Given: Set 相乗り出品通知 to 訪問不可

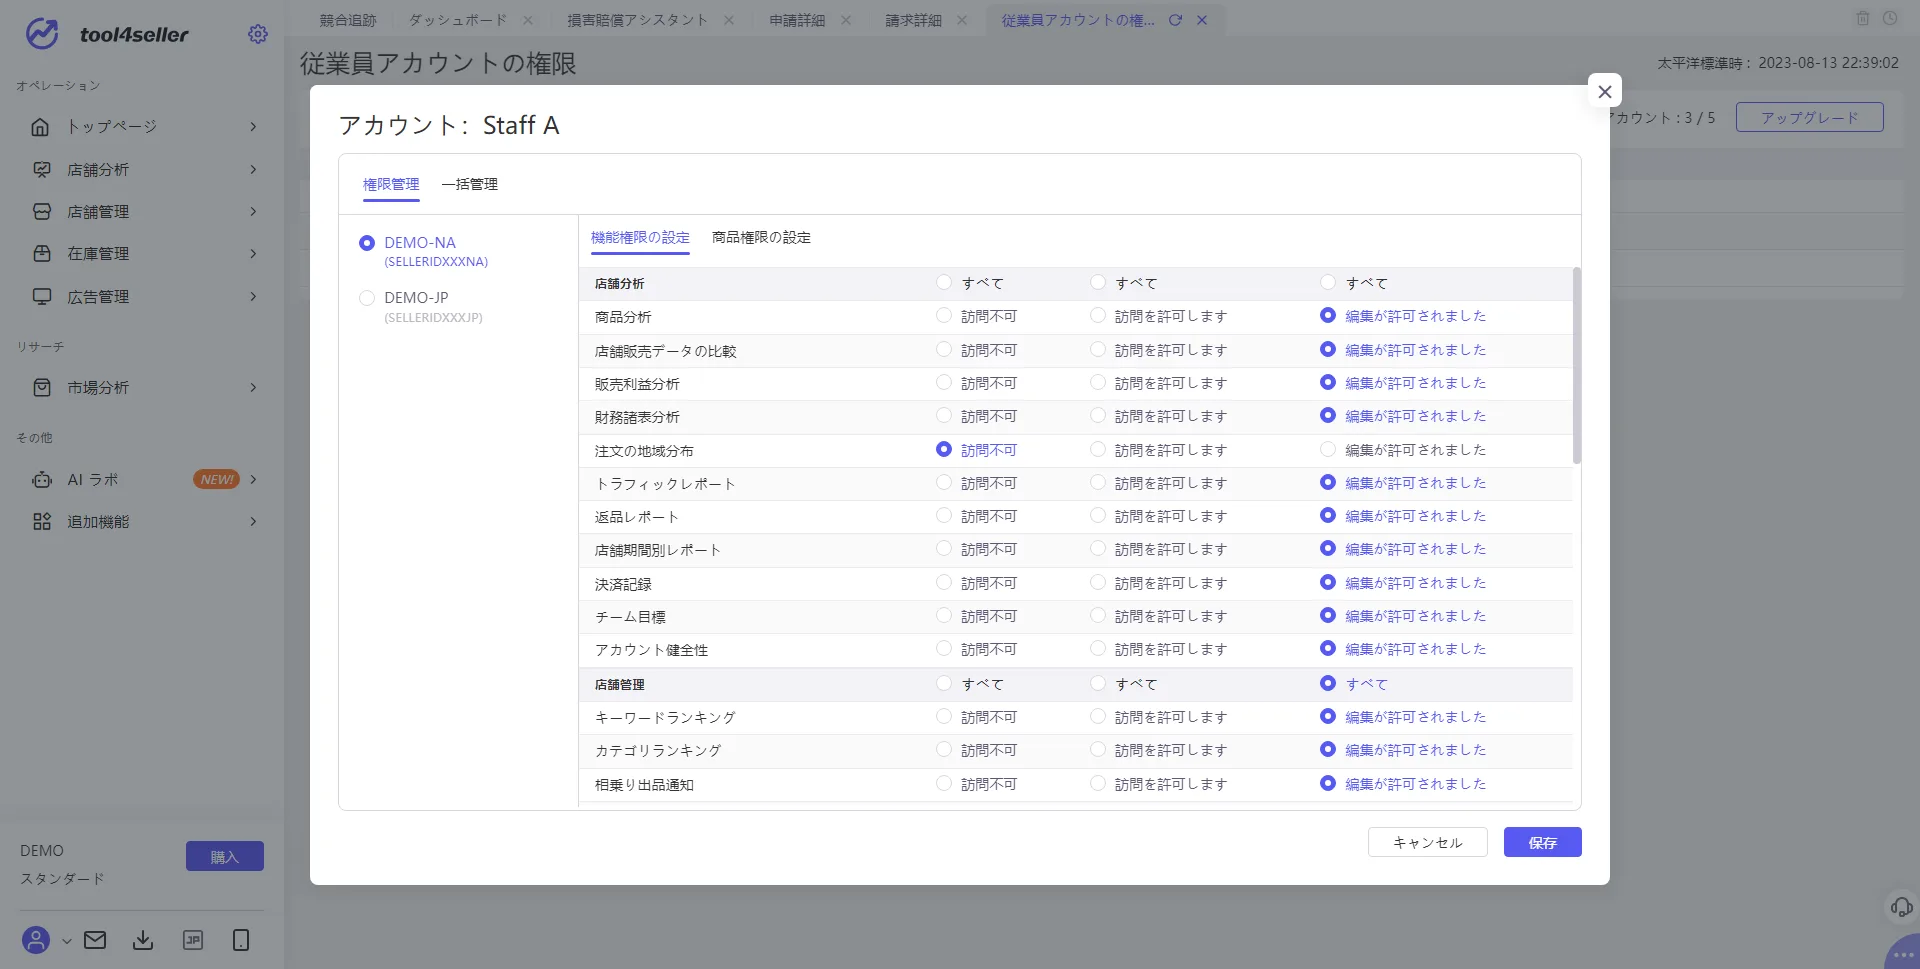Looking at the screenshot, I should (x=944, y=784).
